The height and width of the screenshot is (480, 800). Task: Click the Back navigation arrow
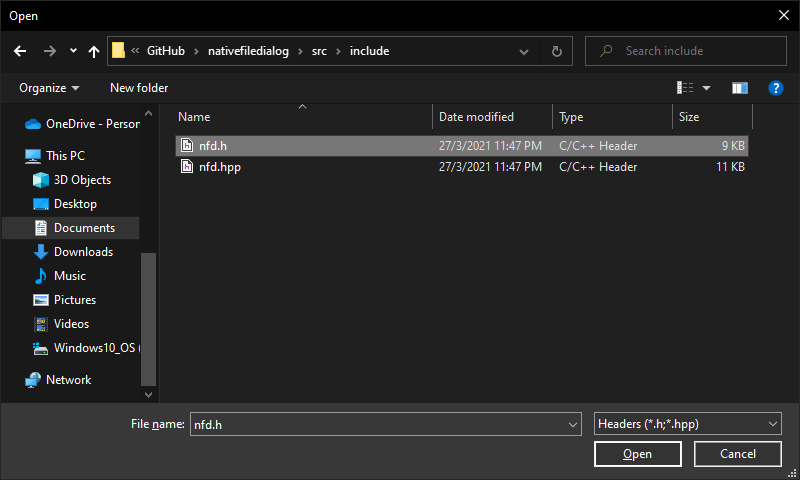click(x=21, y=51)
